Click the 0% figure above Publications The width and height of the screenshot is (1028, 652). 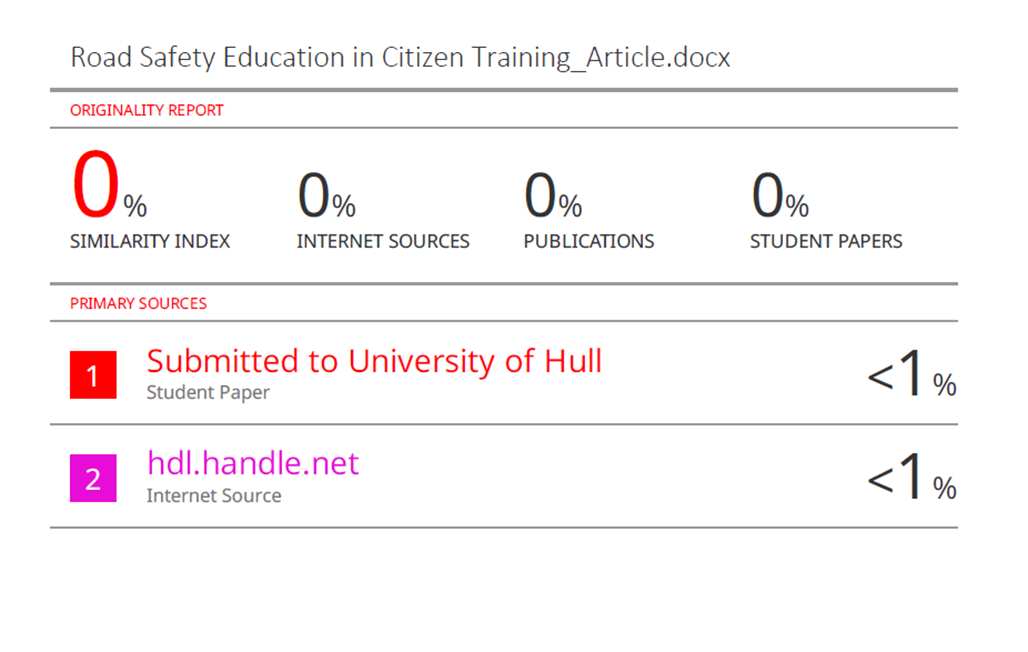coord(553,196)
